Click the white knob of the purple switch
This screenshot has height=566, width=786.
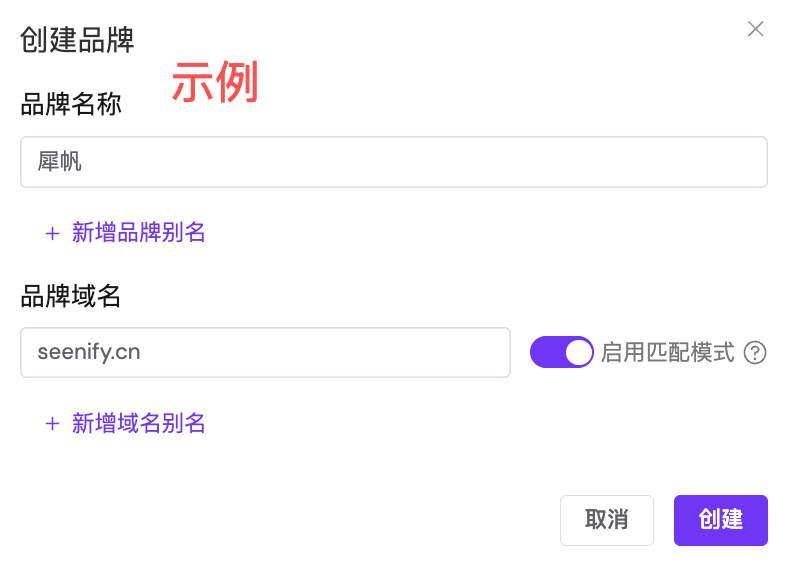point(578,352)
